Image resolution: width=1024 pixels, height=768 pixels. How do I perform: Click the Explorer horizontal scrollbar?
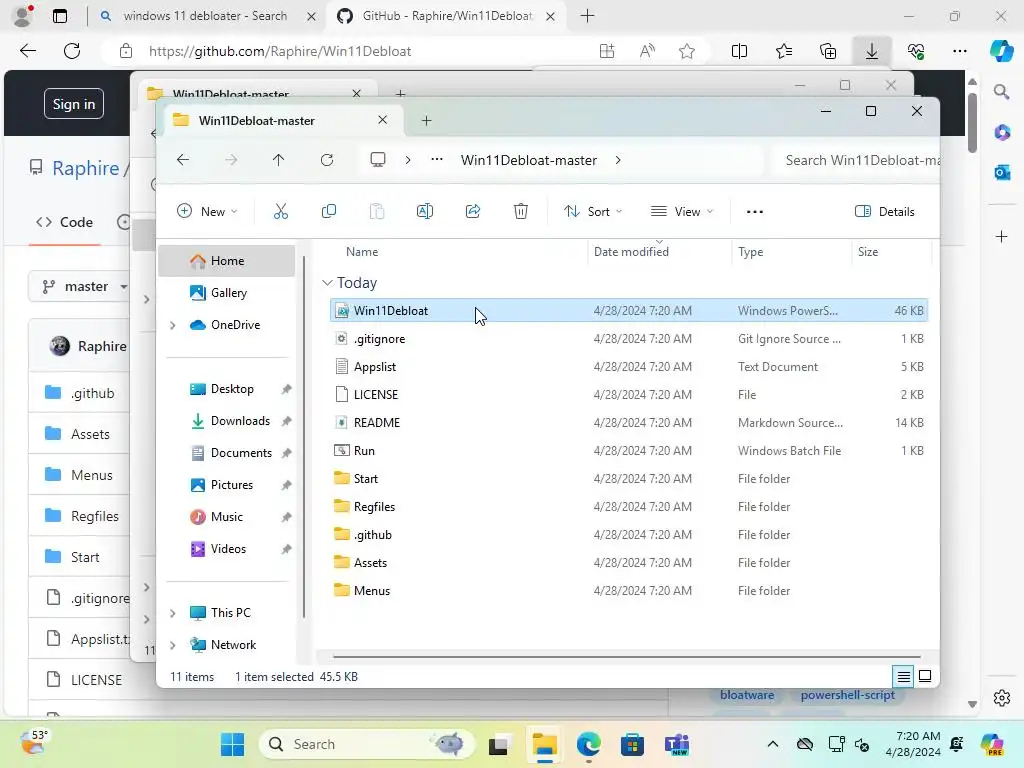coord(626,656)
